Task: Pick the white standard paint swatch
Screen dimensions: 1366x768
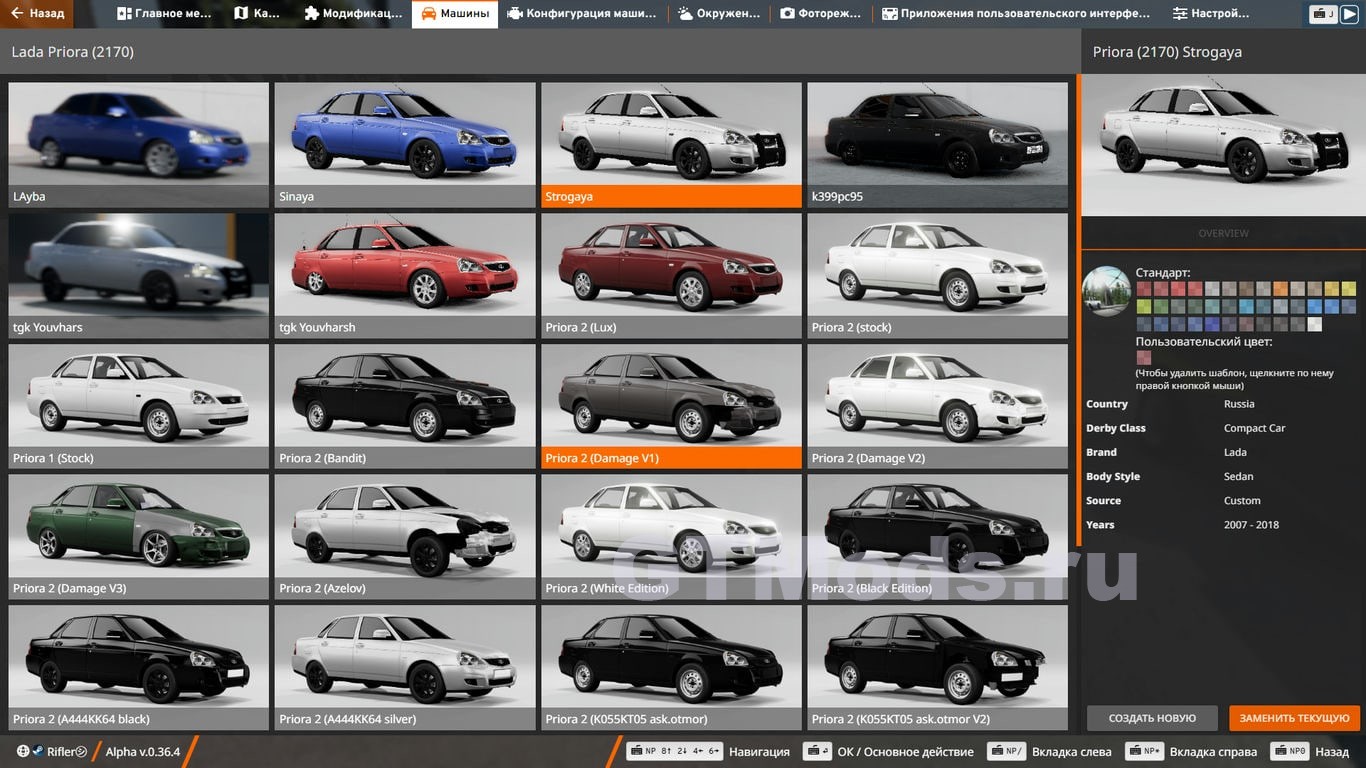Action: coord(1315,324)
